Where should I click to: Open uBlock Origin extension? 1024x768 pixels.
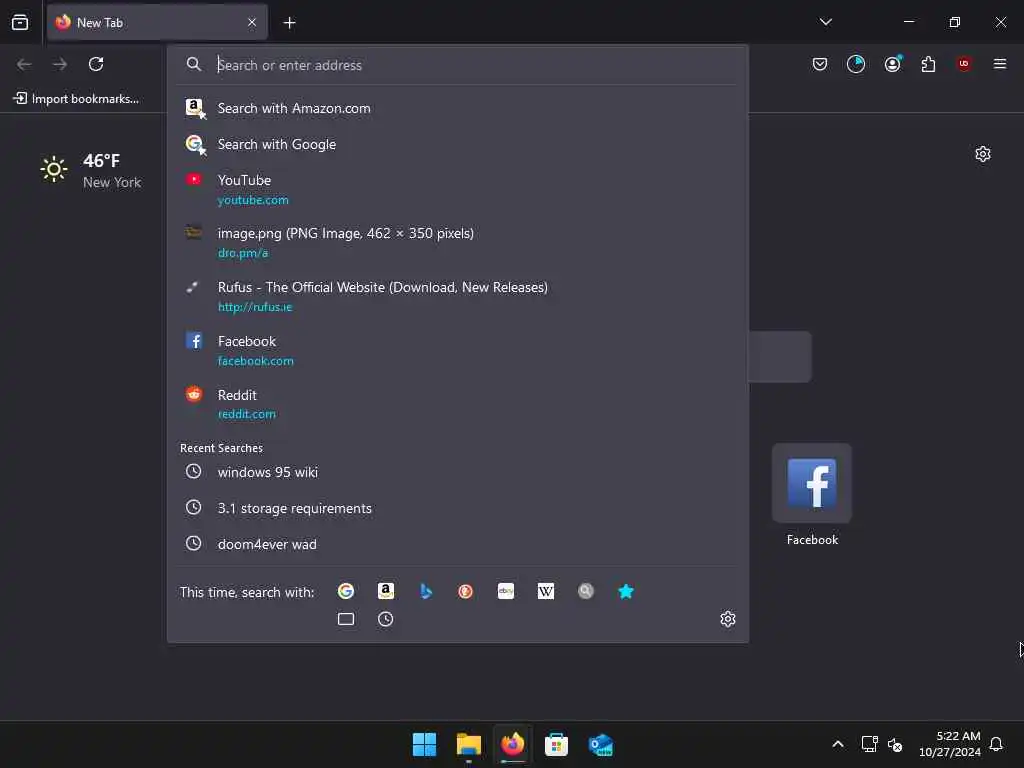click(964, 64)
